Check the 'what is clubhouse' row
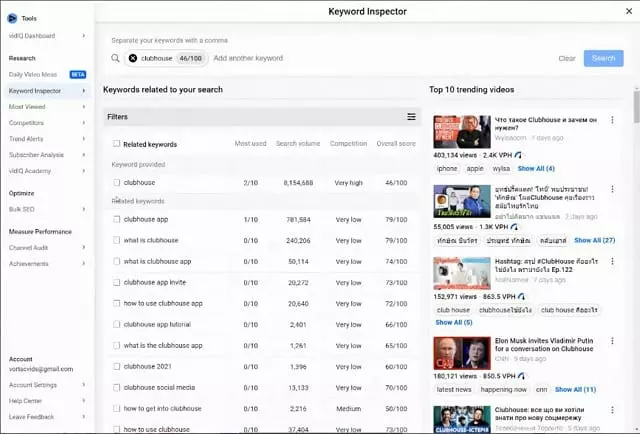Image resolution: width=640 pixels, height=434 pixels. click(116, 240)
